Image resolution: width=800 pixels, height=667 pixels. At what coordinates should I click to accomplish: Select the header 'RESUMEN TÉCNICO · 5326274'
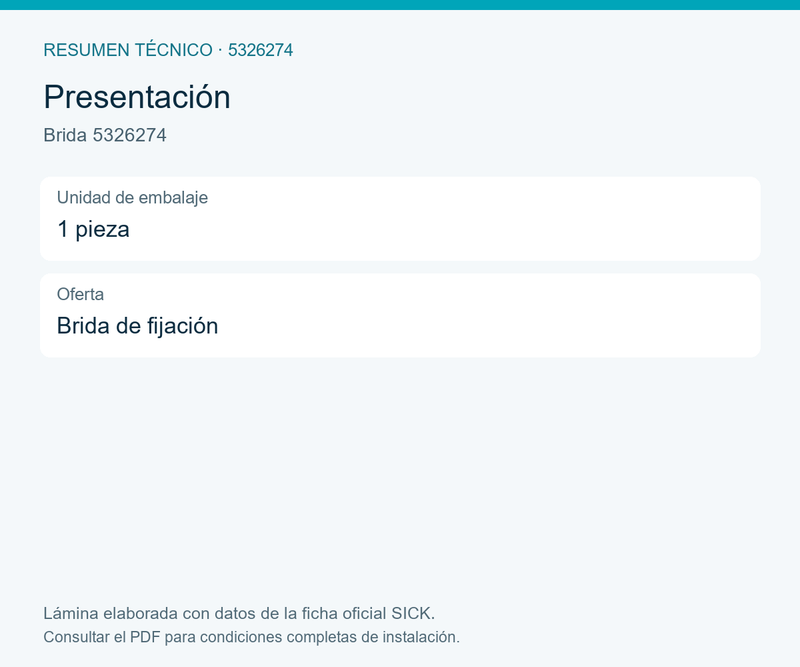(x=168, y=50)
